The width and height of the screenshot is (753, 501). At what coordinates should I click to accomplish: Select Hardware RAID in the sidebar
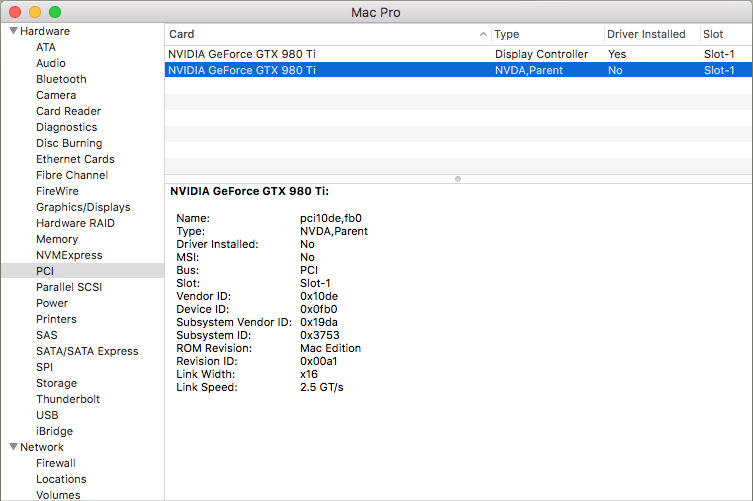click(x=75, y=223)
